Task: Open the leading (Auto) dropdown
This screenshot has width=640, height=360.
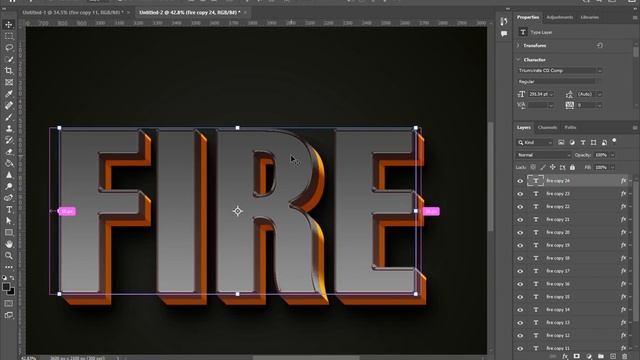Action: tap(599, 94)
